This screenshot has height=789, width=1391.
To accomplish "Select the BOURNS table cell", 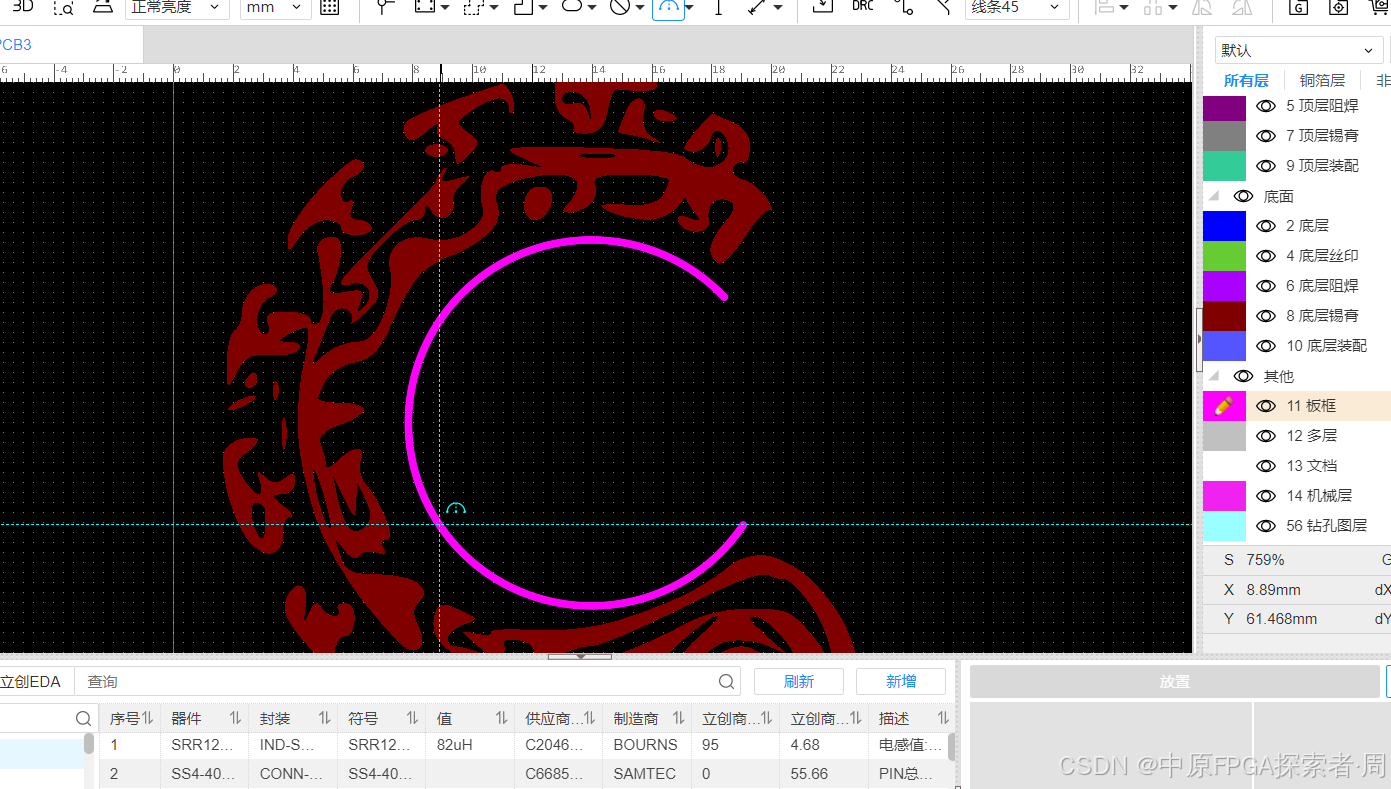I will click(x=646, y=745).
